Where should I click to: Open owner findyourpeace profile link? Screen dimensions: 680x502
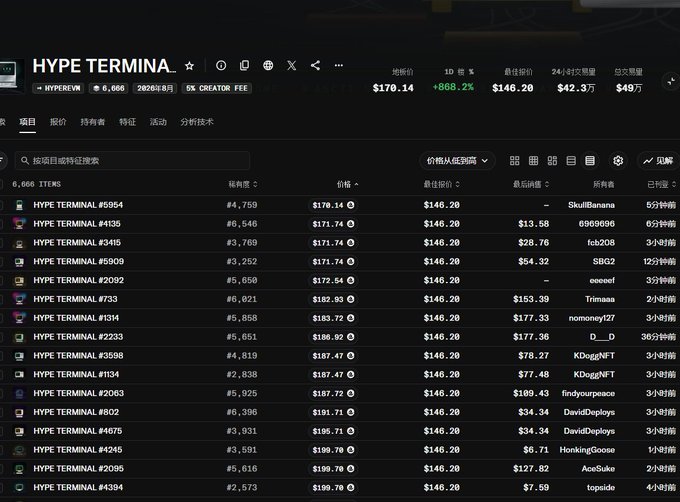coord(588,393)
